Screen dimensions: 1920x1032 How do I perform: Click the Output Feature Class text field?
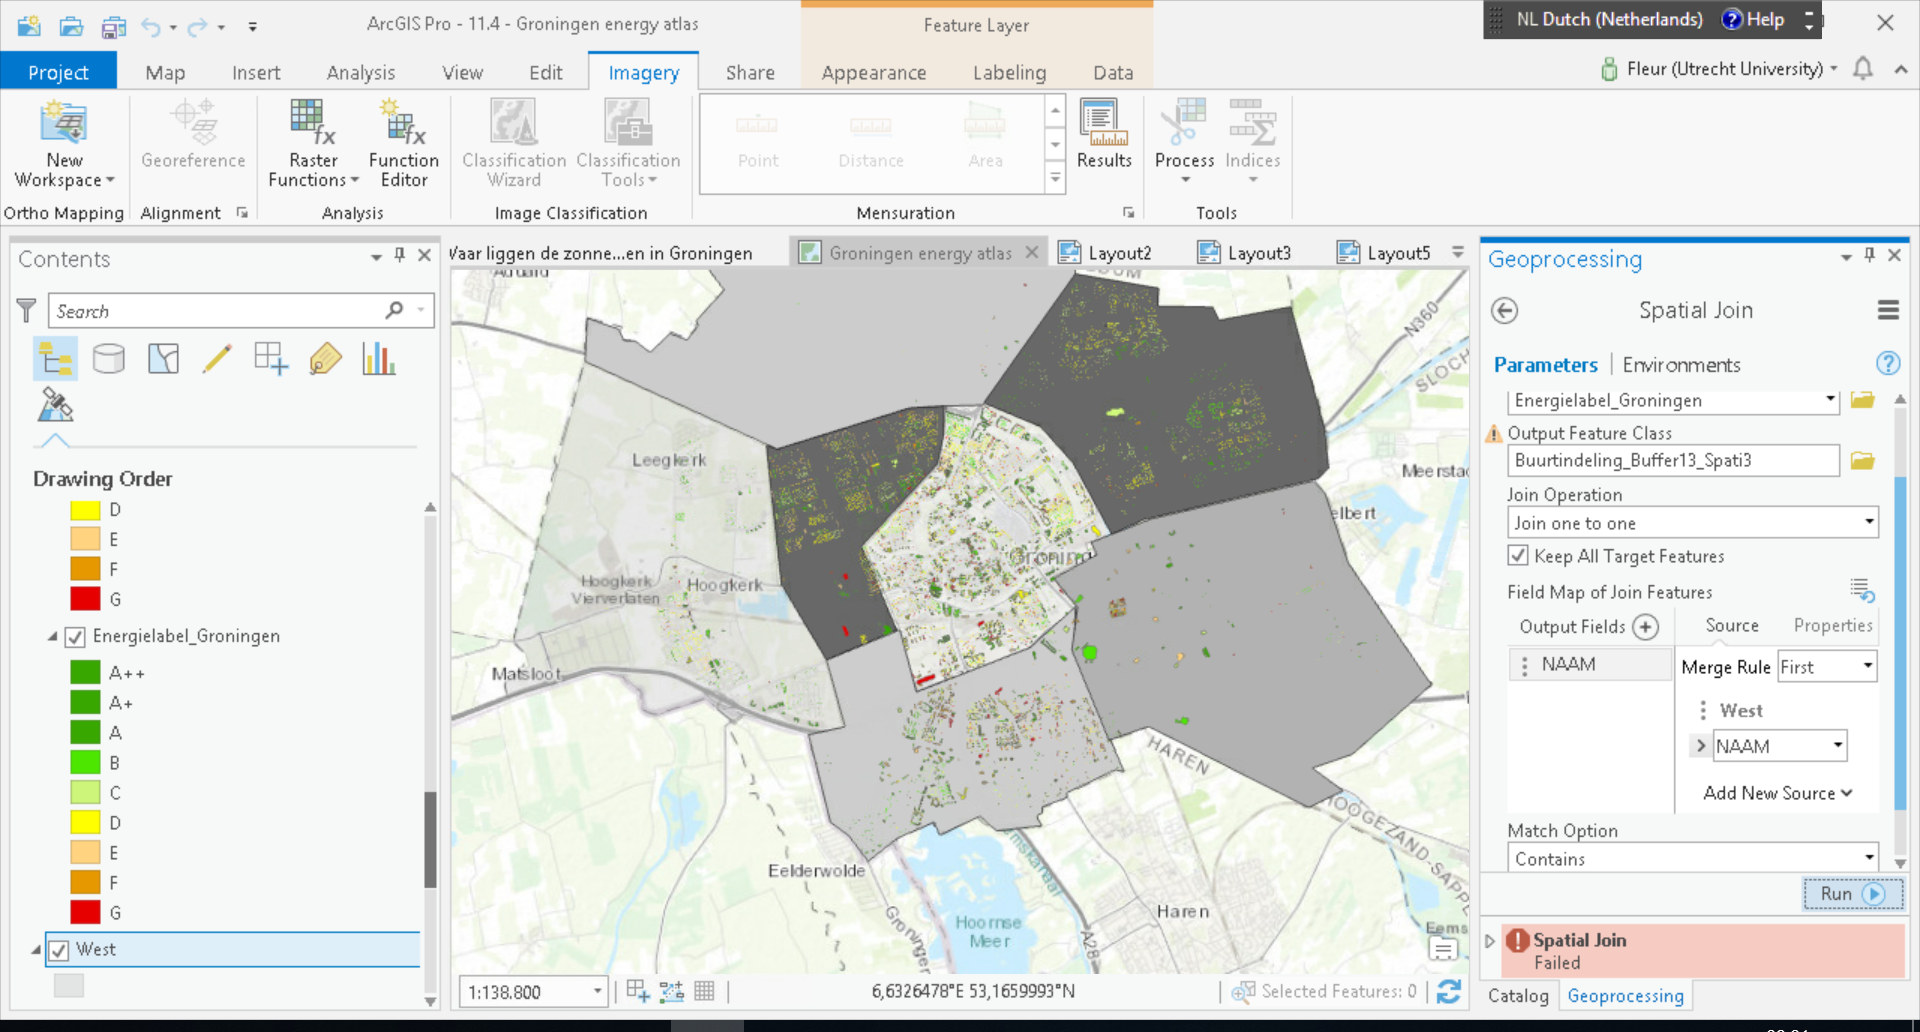[1673, 460]
